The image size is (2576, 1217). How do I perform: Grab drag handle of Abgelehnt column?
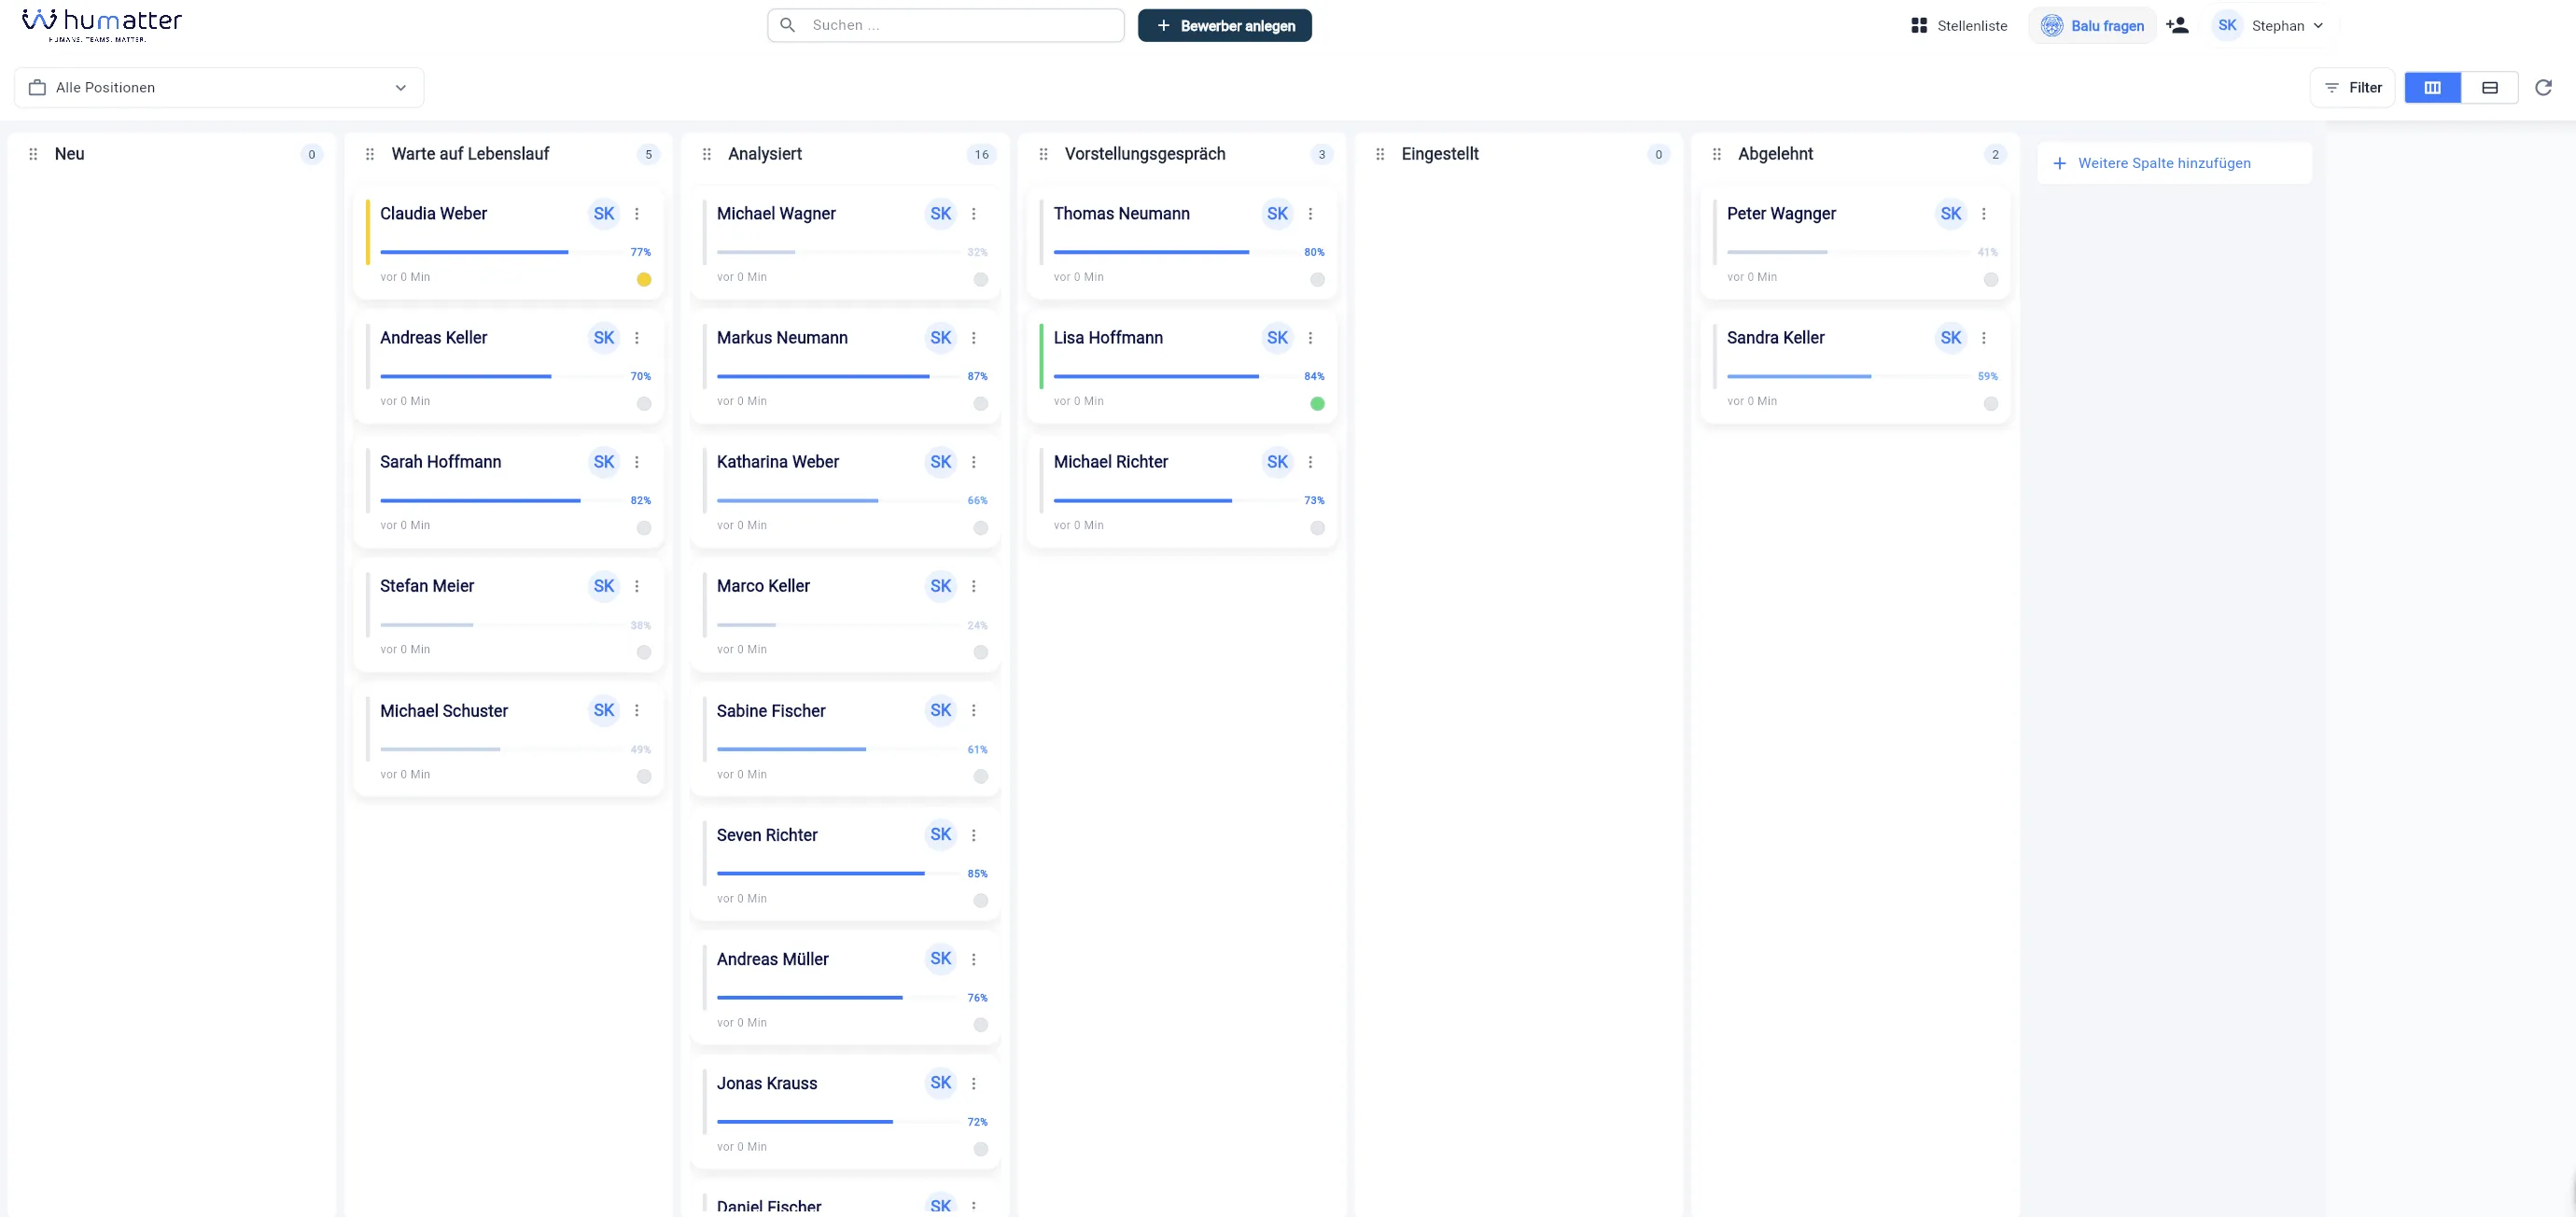coord(1717,154)
